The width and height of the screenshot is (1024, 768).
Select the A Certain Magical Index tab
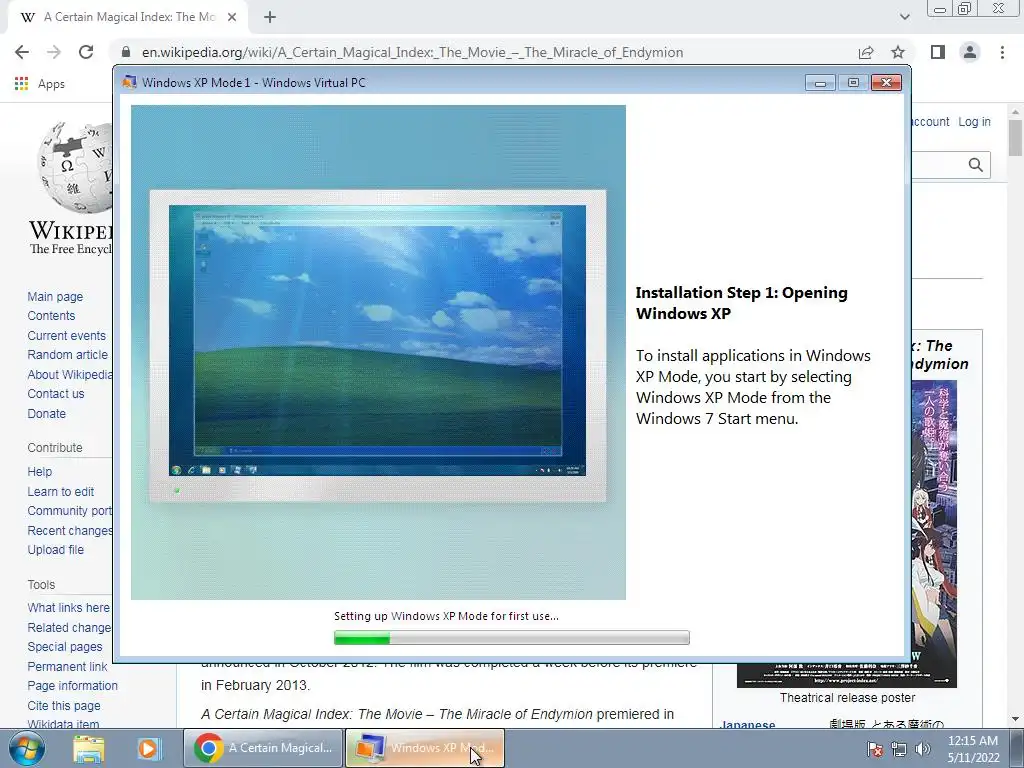pyautogui.click(x=129, y=17)
